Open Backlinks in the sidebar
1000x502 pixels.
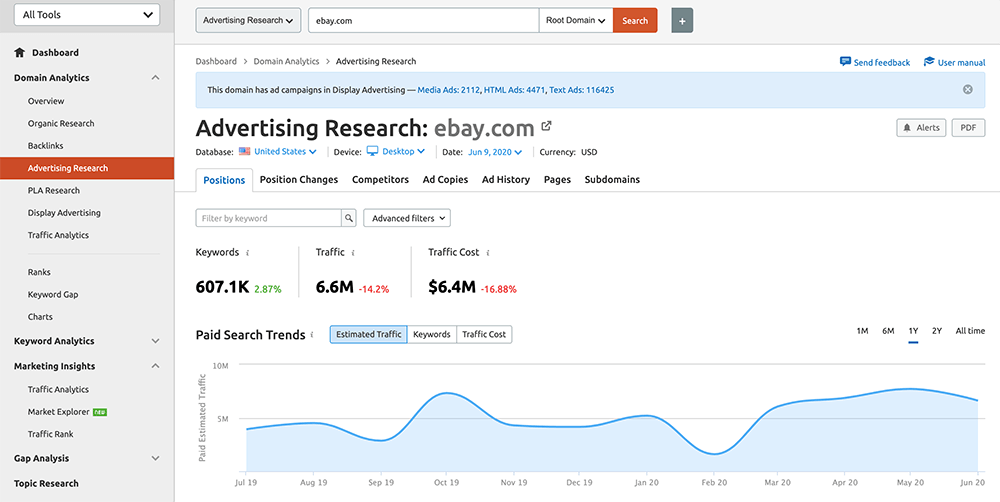[45, 145]
